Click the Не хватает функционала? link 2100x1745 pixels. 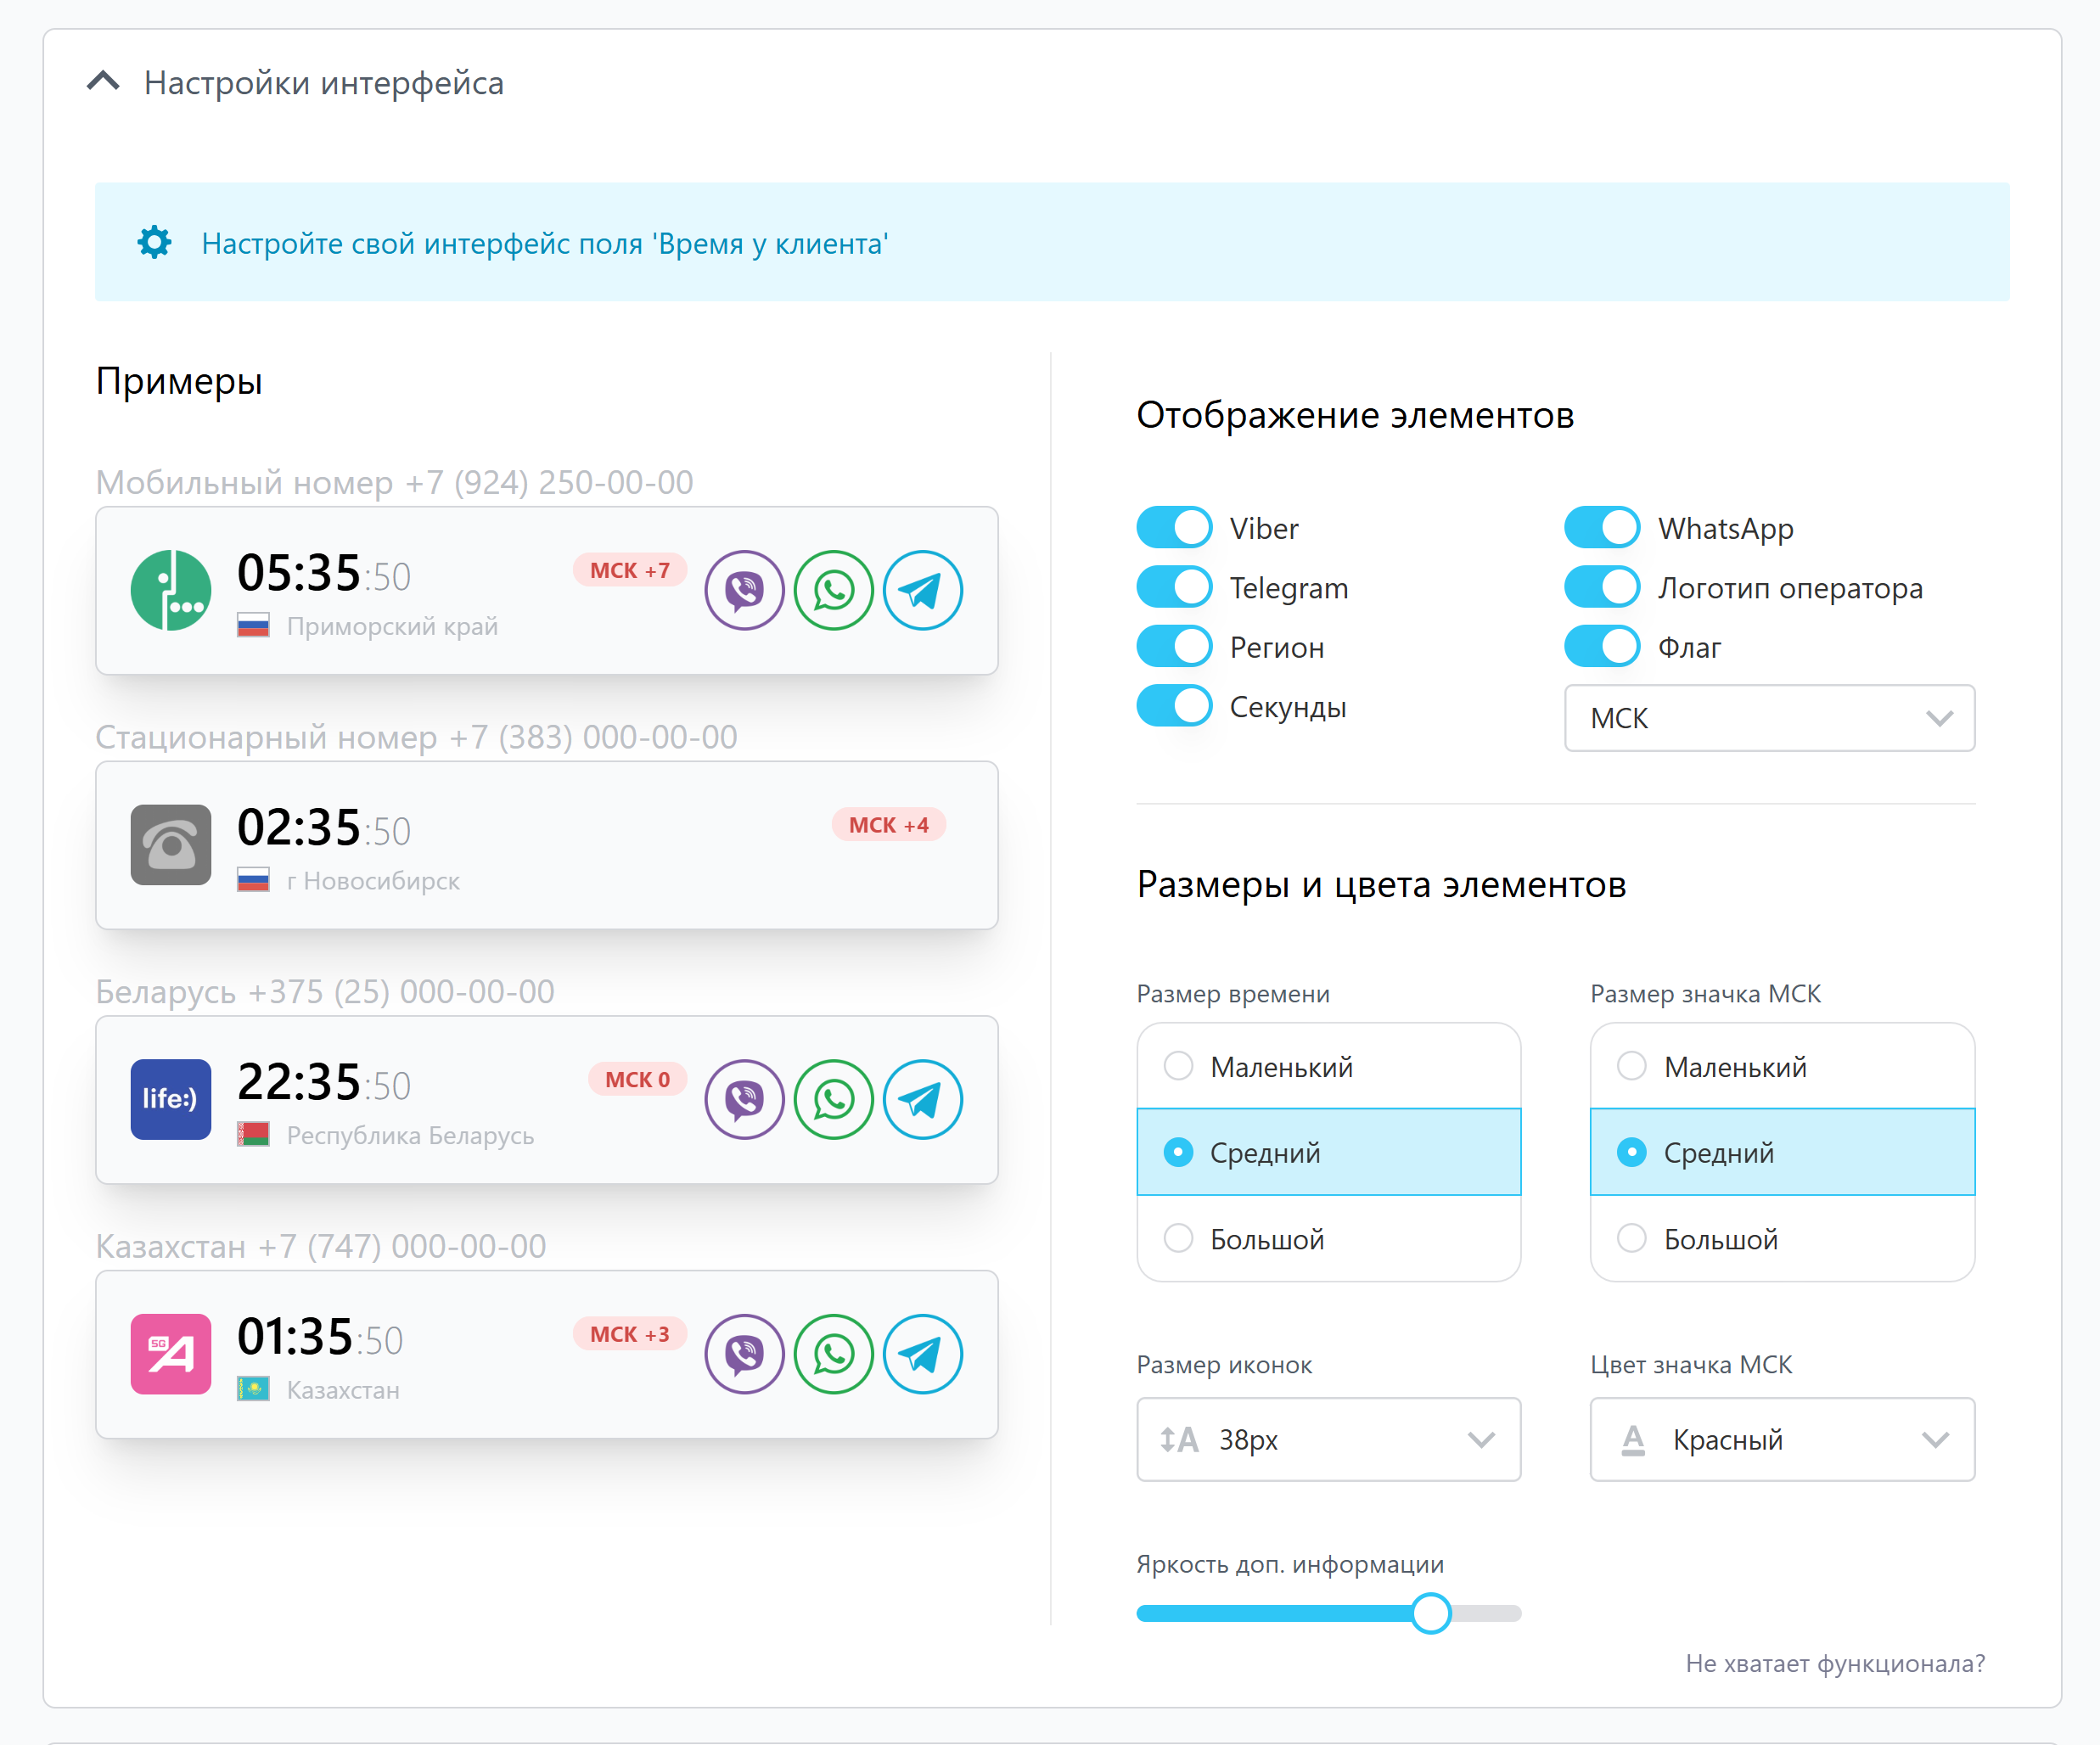(x=1834, y=1663)
